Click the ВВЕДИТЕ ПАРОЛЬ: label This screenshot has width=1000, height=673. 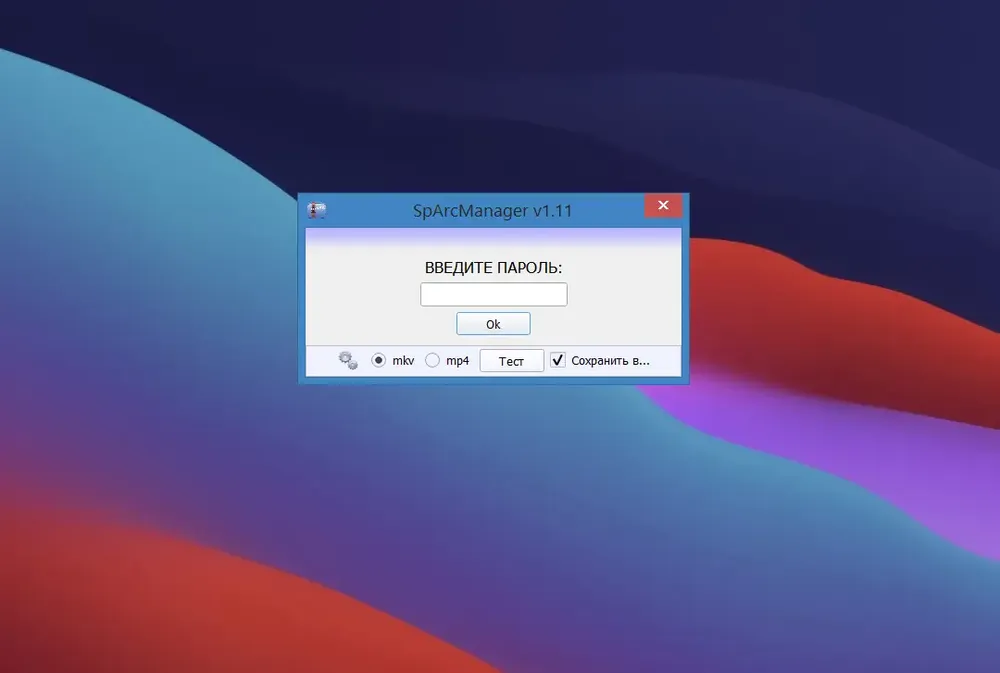pos(493,268)
